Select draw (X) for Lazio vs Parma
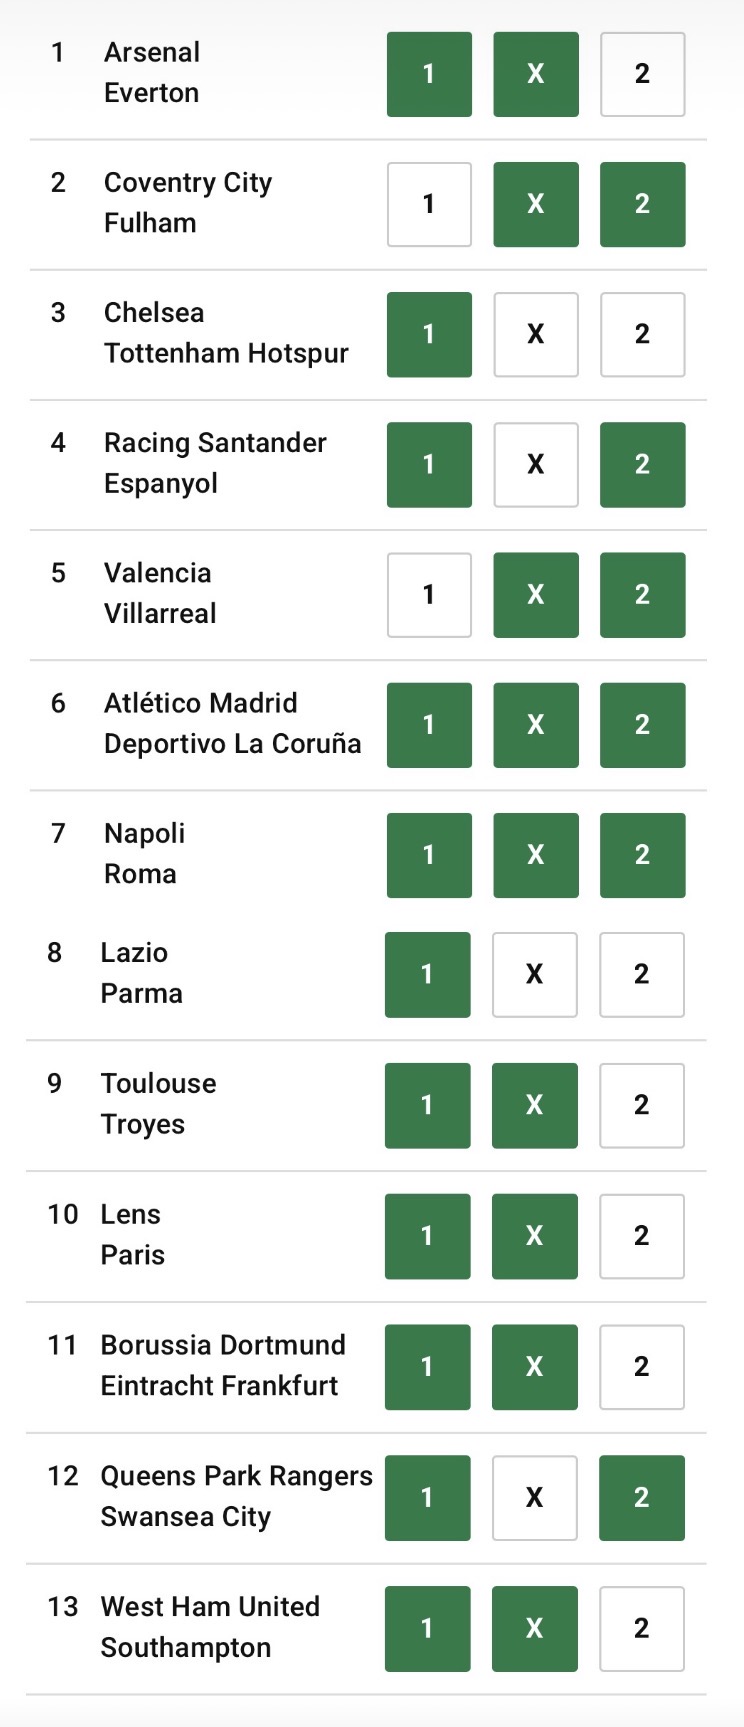The width and height of the screenshot is (744, 1727). coord(534,975)
